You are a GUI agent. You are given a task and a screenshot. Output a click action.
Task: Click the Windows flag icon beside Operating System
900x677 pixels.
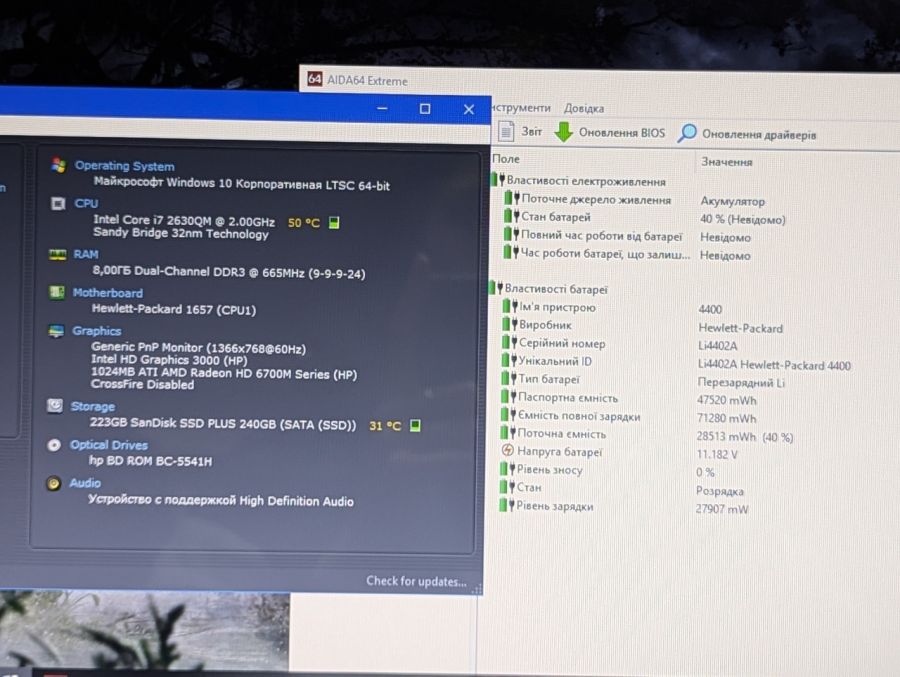59,165
